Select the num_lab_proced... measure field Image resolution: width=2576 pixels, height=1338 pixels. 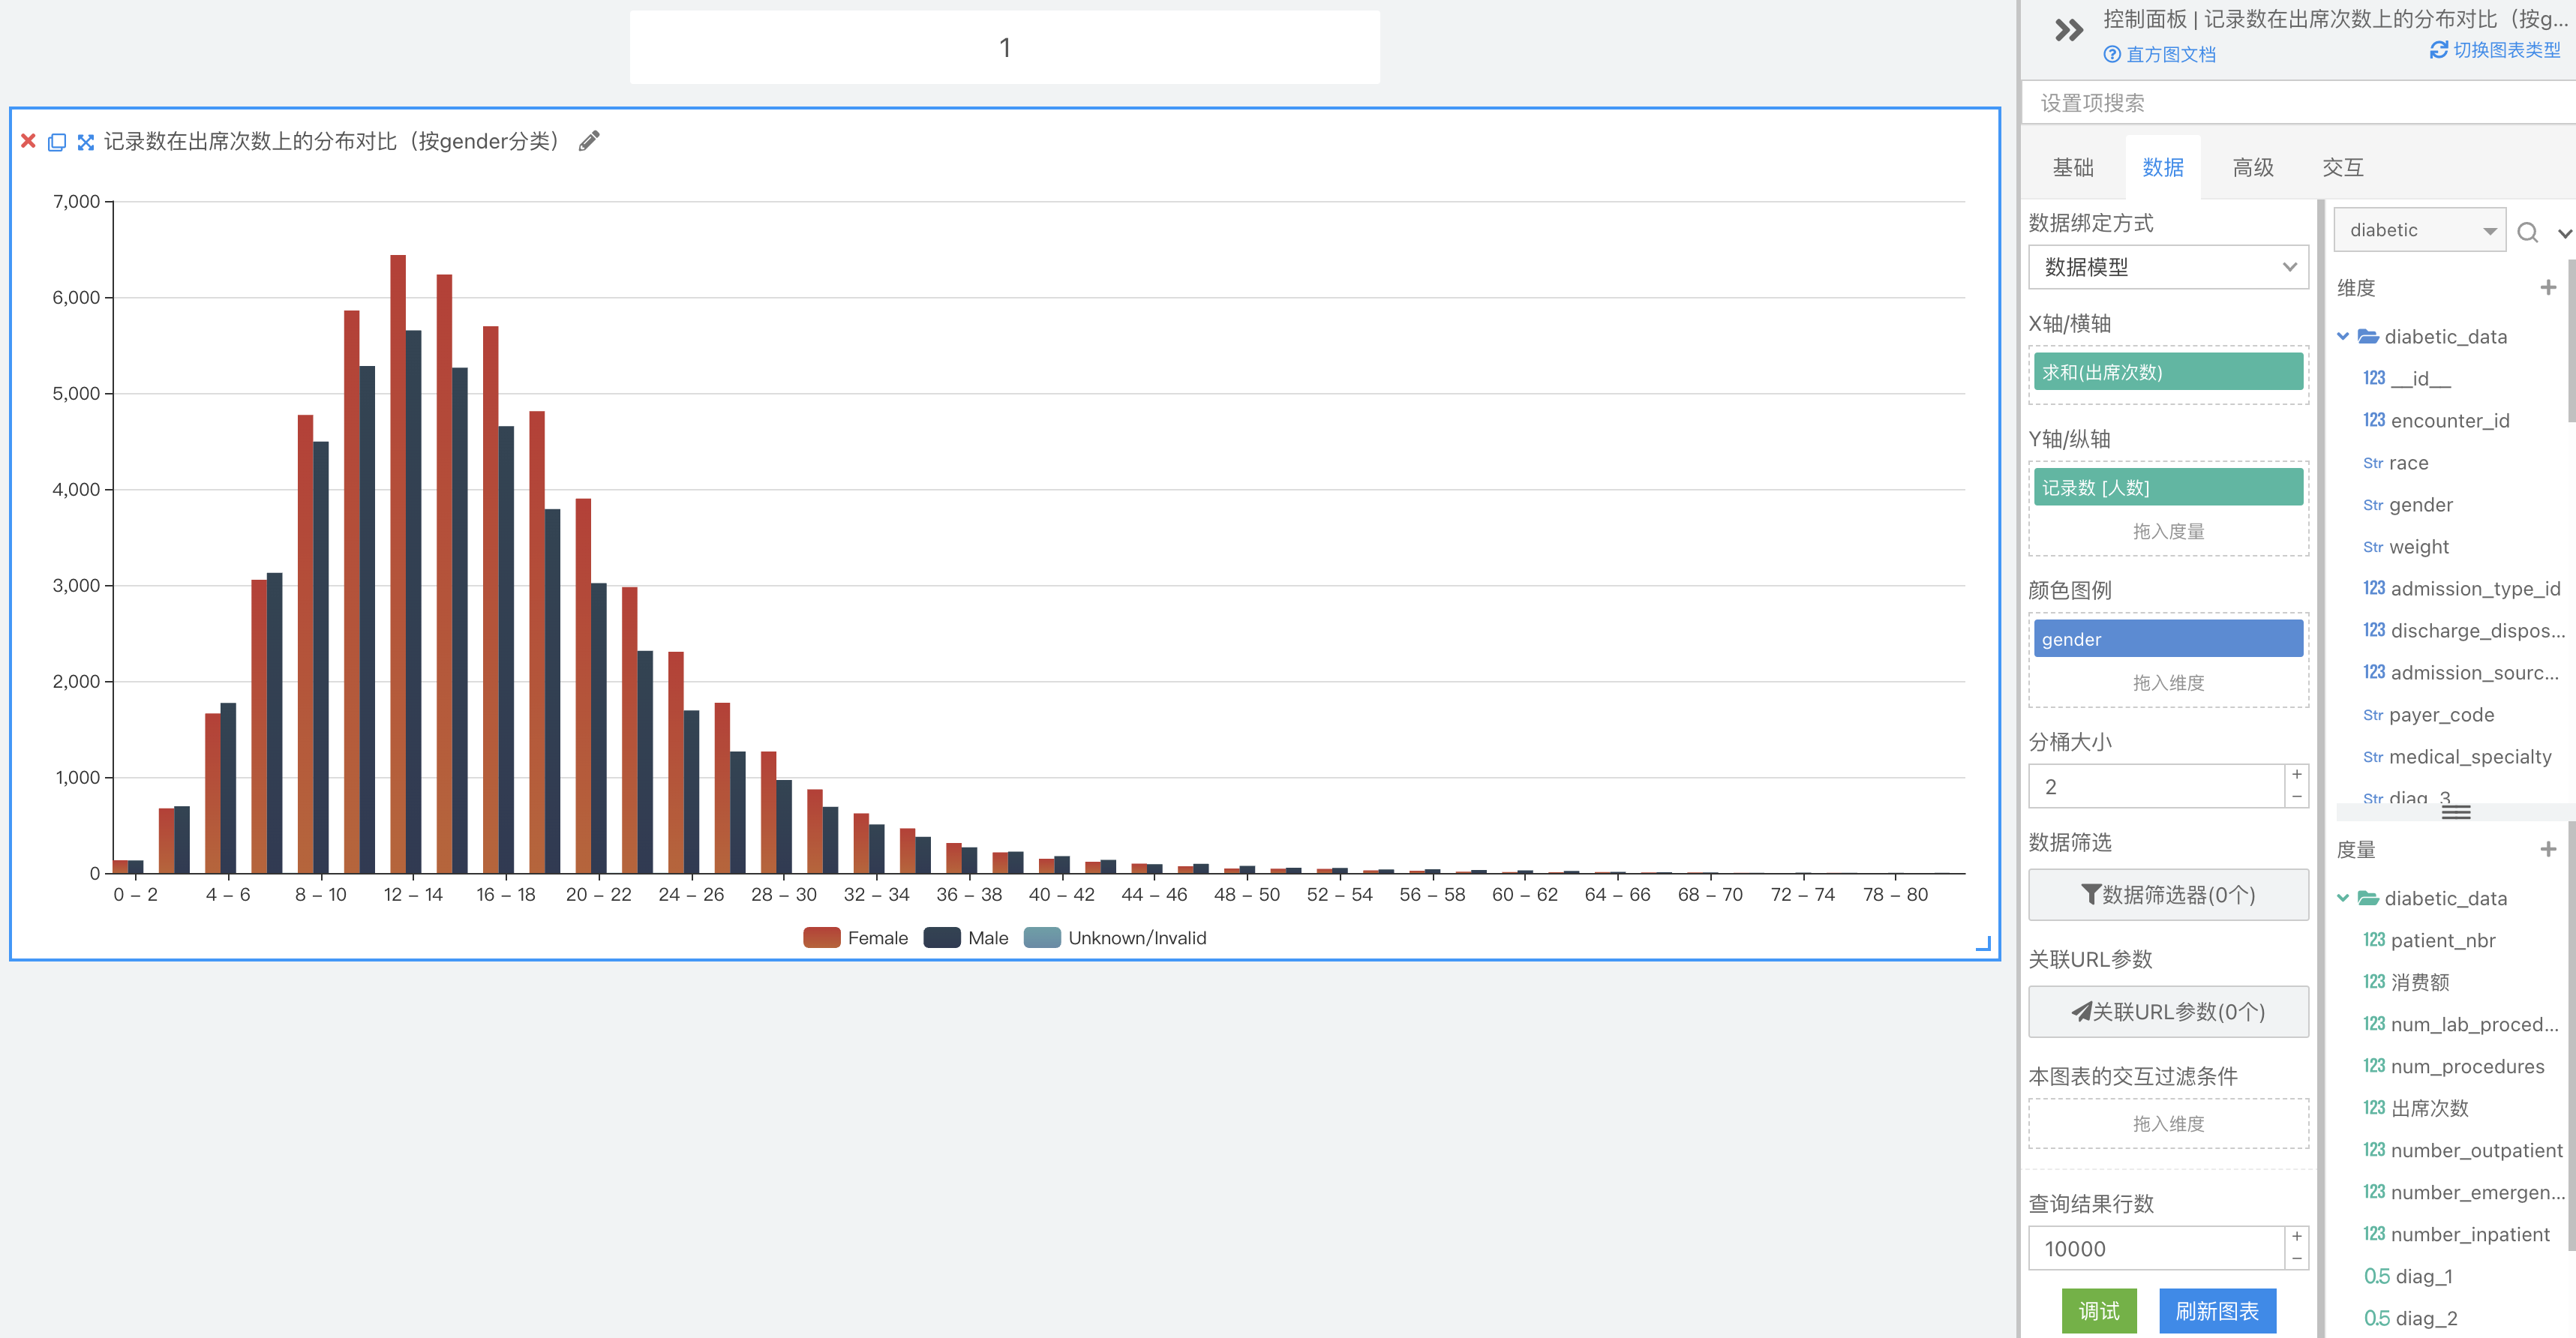(x=2460, y=1024)
